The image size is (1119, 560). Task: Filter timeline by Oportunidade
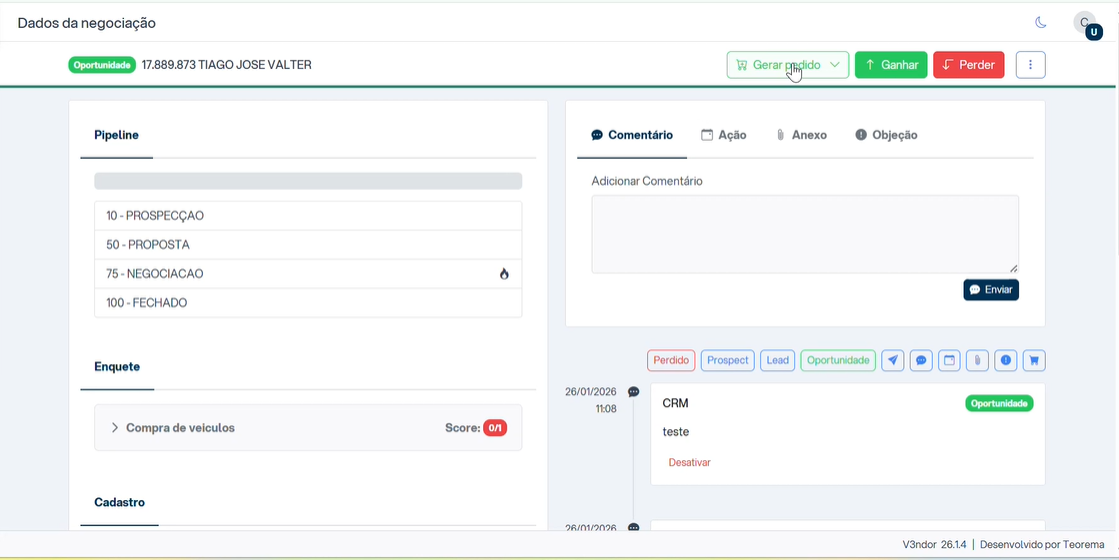tap(838, 360)
